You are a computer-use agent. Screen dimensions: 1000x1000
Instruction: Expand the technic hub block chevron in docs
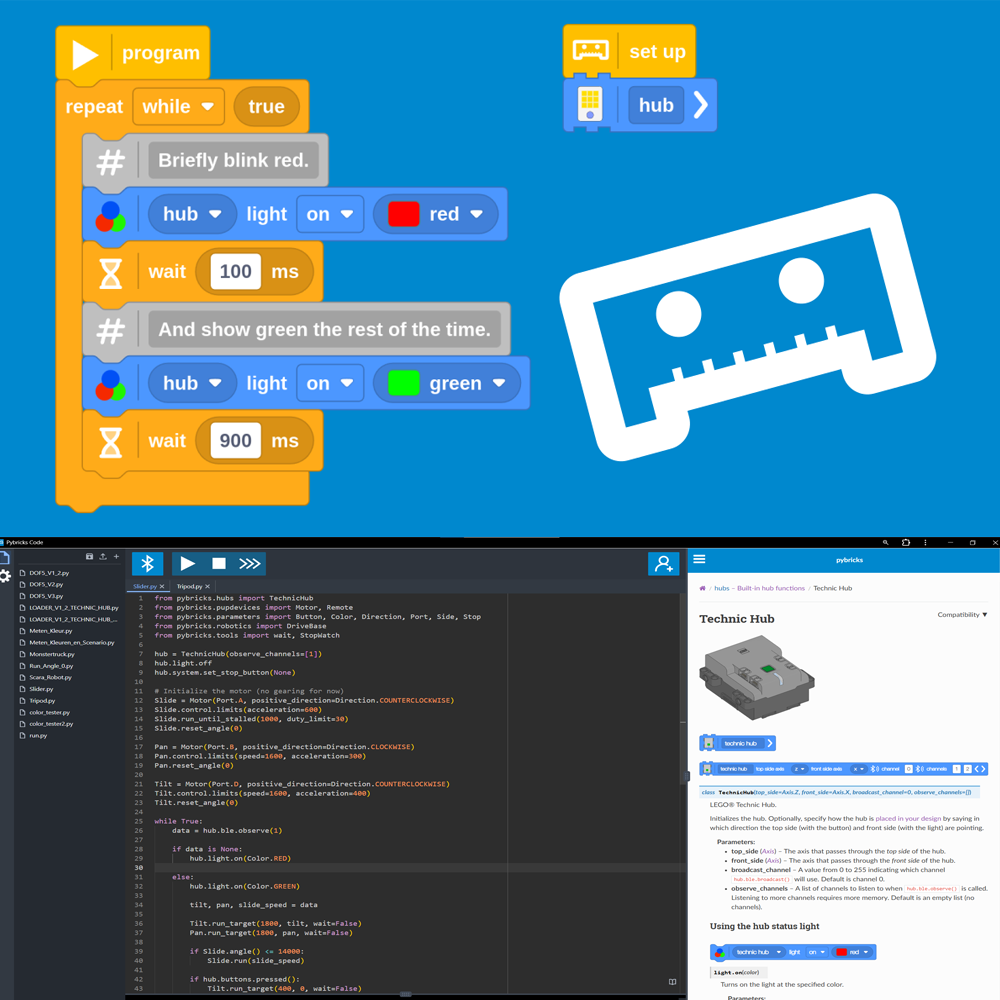pos(770,743)
